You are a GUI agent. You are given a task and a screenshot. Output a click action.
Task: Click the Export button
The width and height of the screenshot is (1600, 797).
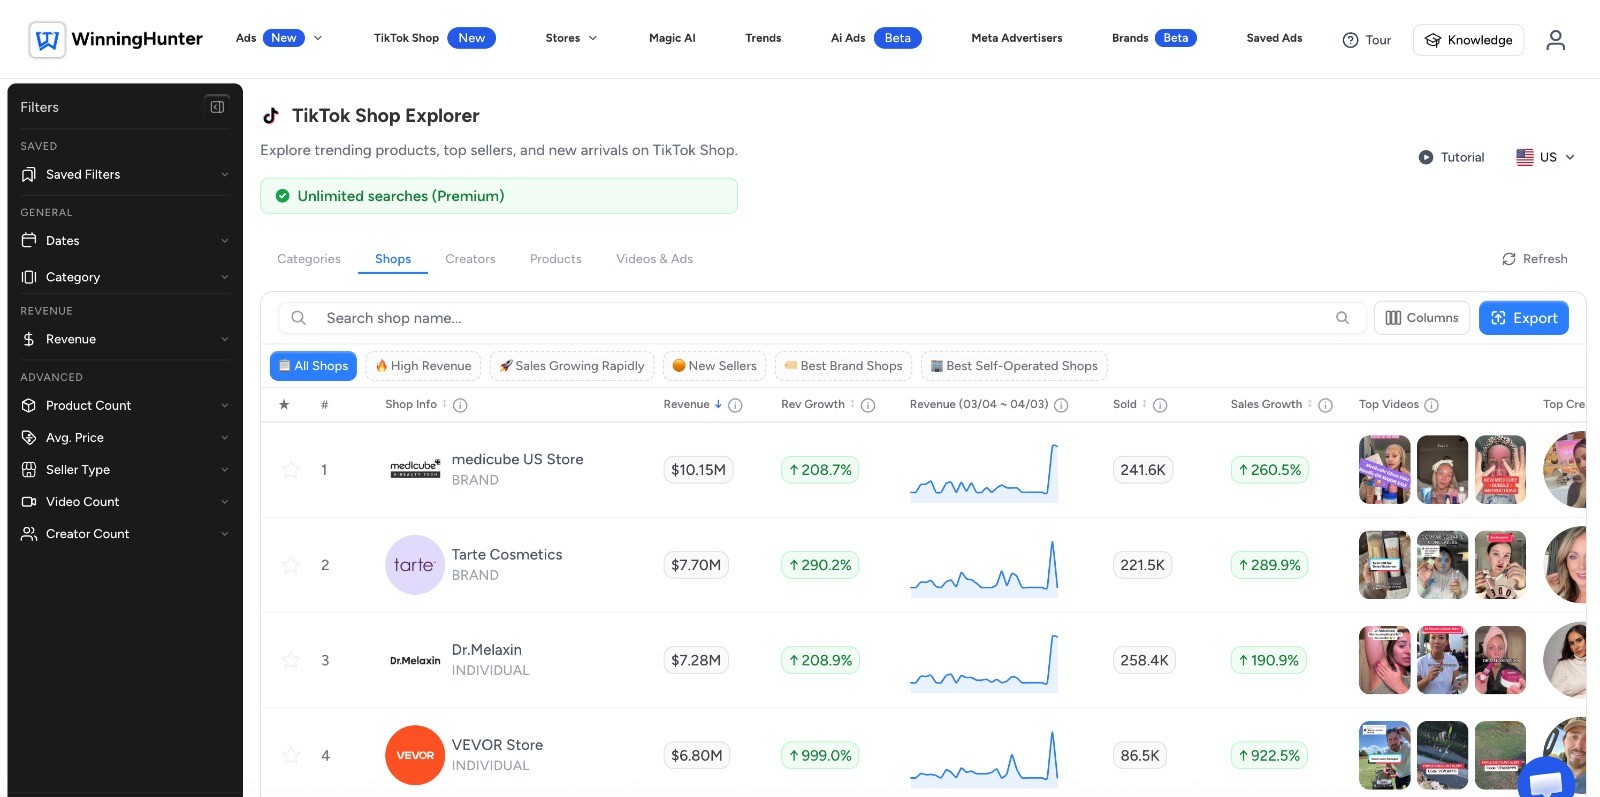pyautogui.click(x=1524, y=318)
